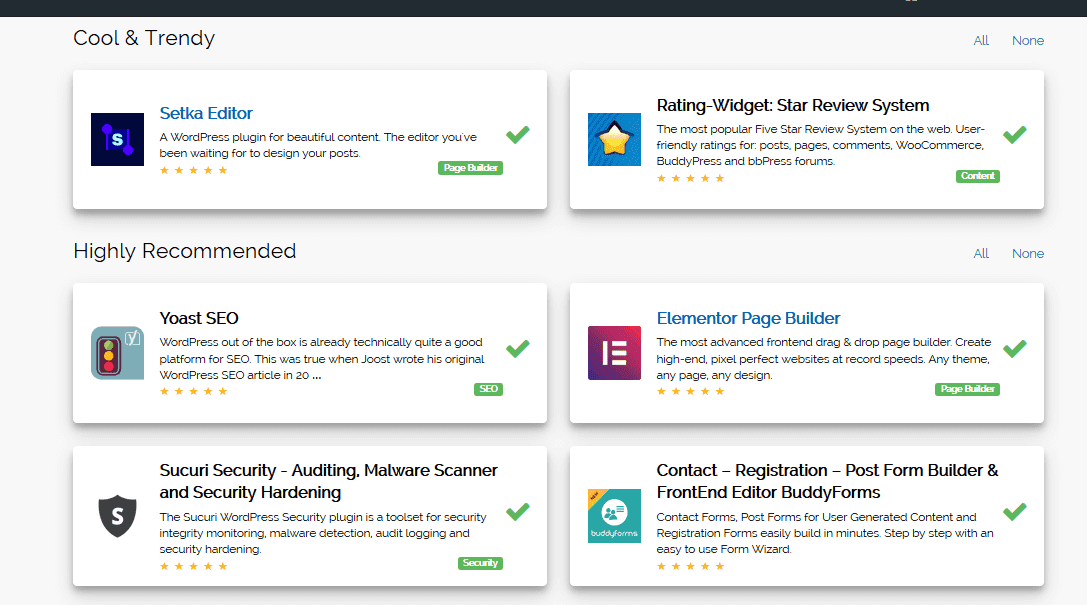Toggle the Yoast SEO selection checkmark

[x=518, y=349]
